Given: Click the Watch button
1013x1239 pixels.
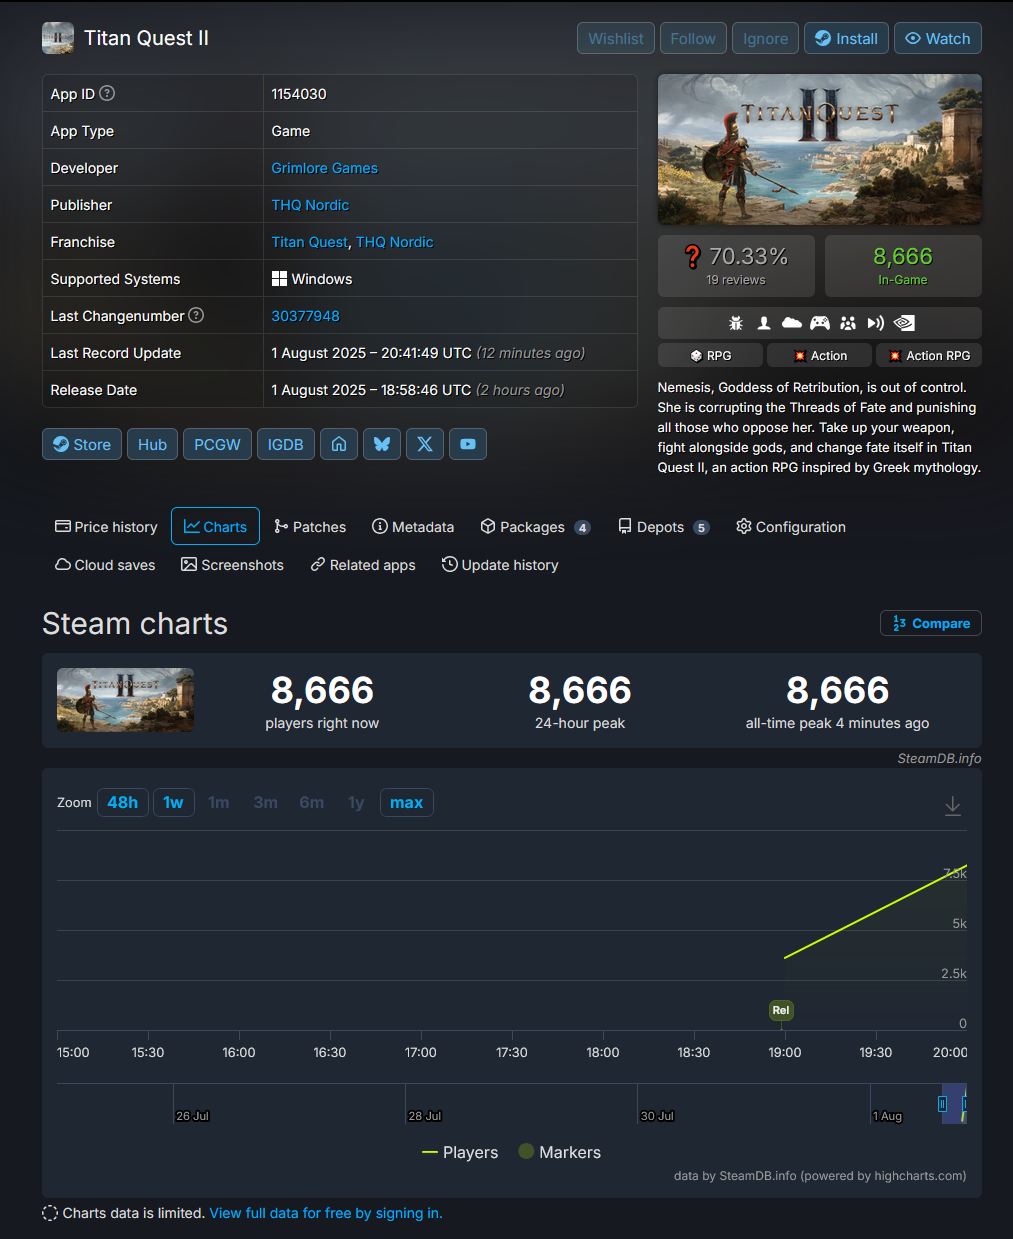Looking at the screenshot, I should [938, 38].
